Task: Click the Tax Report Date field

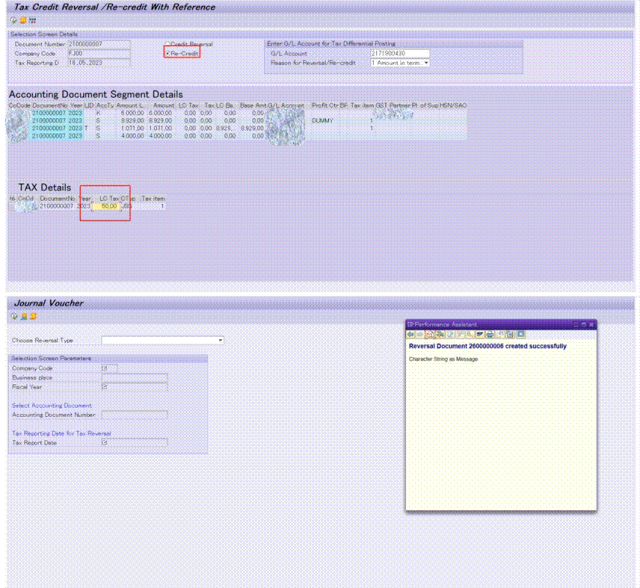Action: click(x=134, y=442)
